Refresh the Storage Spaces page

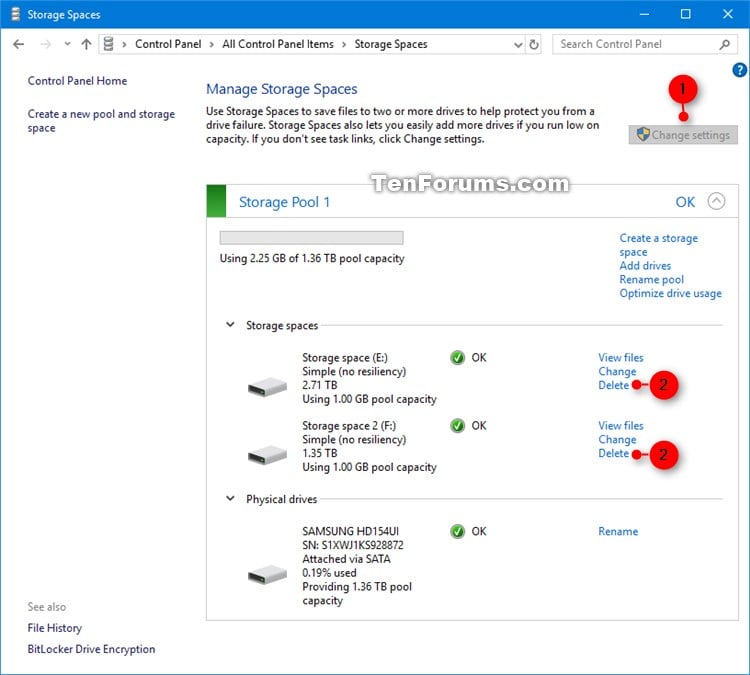click(534, 44)
